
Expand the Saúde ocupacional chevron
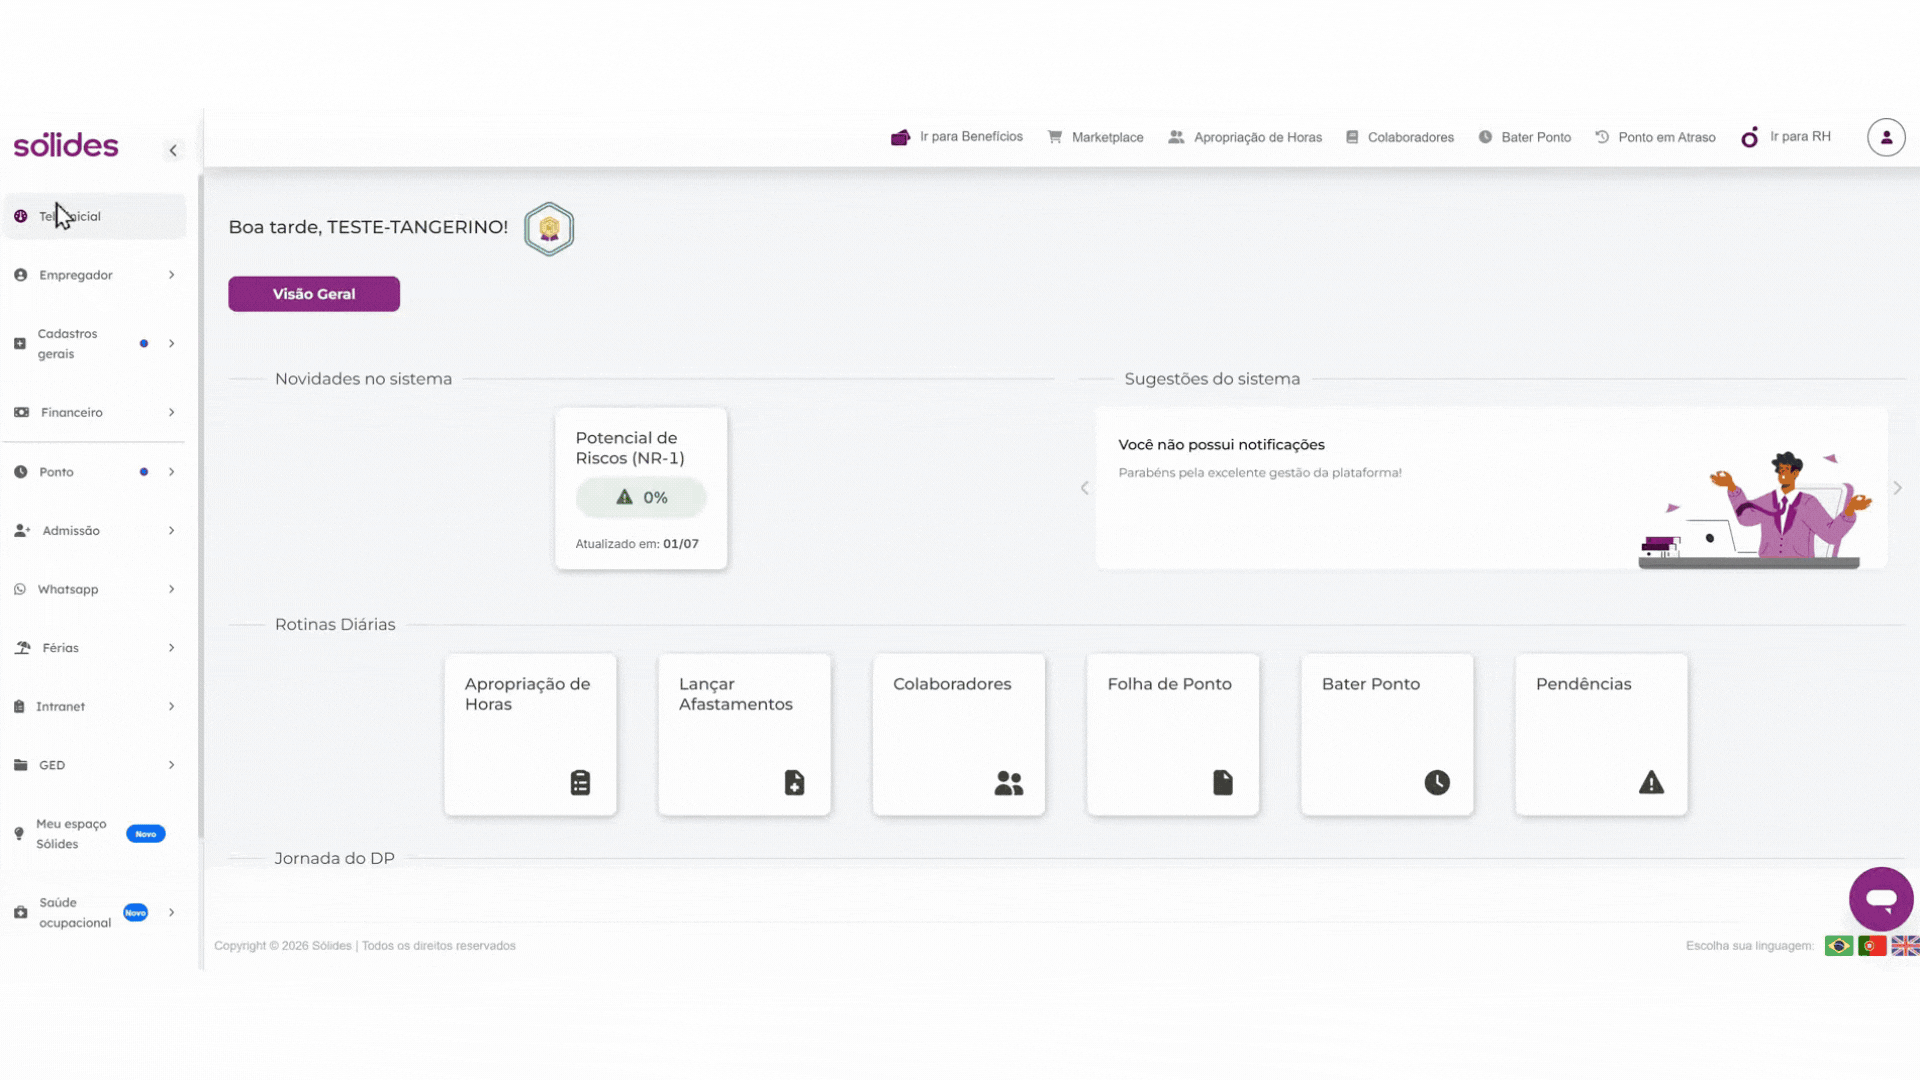click(172, 913)
